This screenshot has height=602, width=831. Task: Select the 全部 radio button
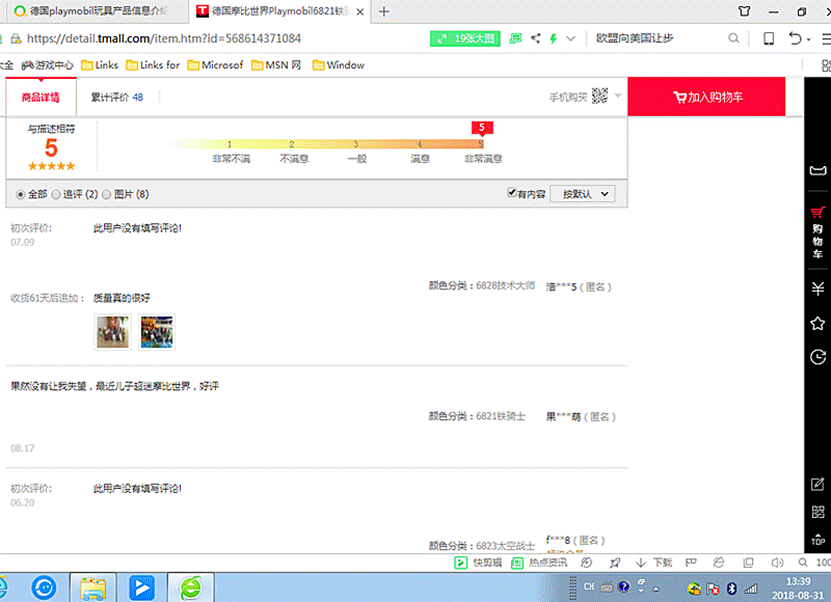(x=21, y=194)
